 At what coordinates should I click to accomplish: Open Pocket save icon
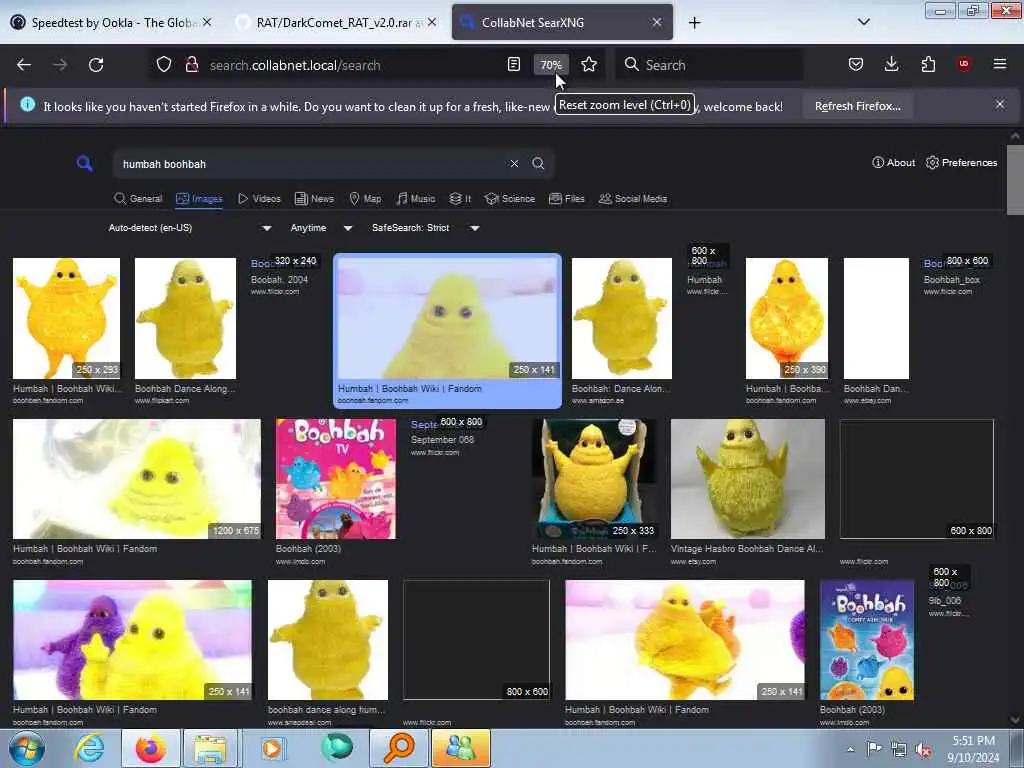click(x=856, y=64)
